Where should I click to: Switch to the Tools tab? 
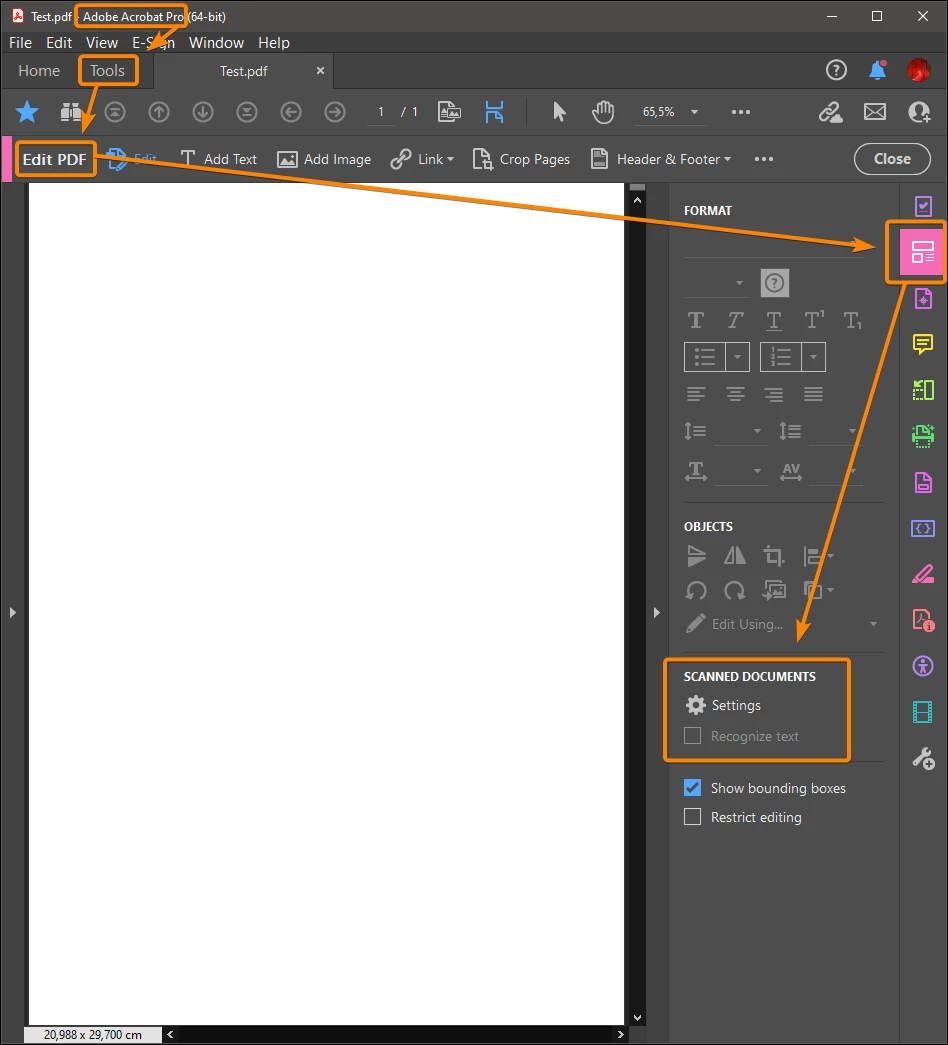point(107,71)
